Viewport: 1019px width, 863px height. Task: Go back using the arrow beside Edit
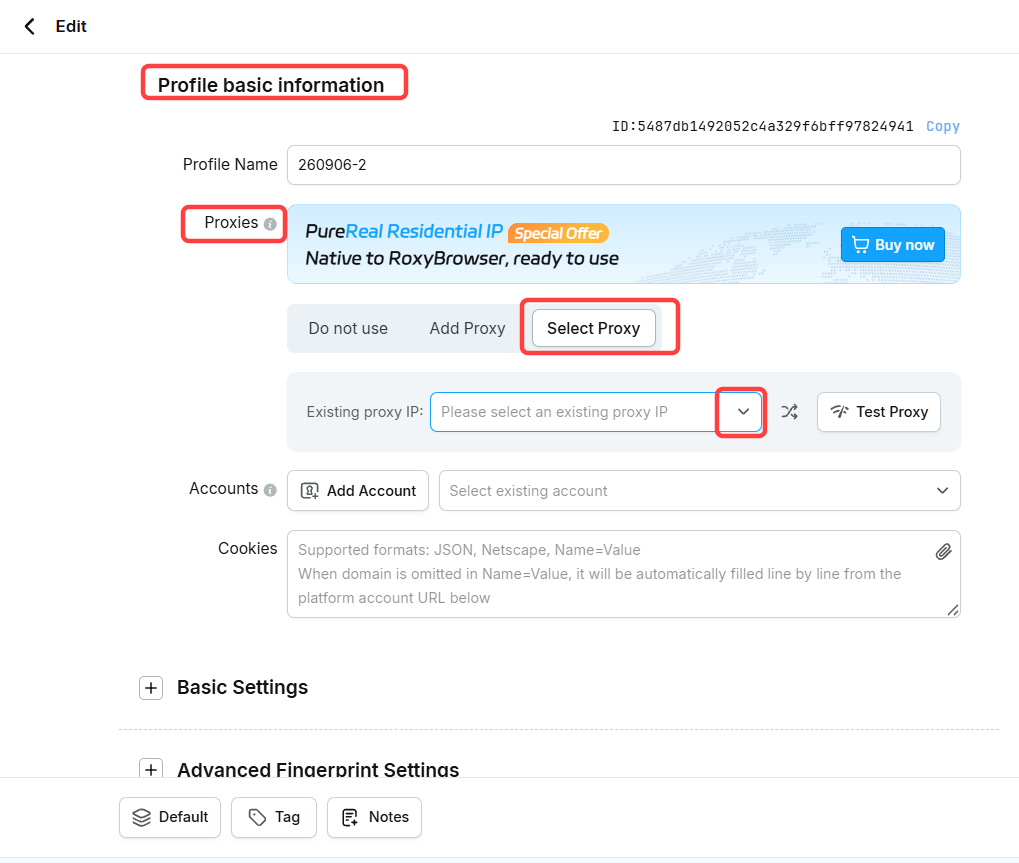29,27
